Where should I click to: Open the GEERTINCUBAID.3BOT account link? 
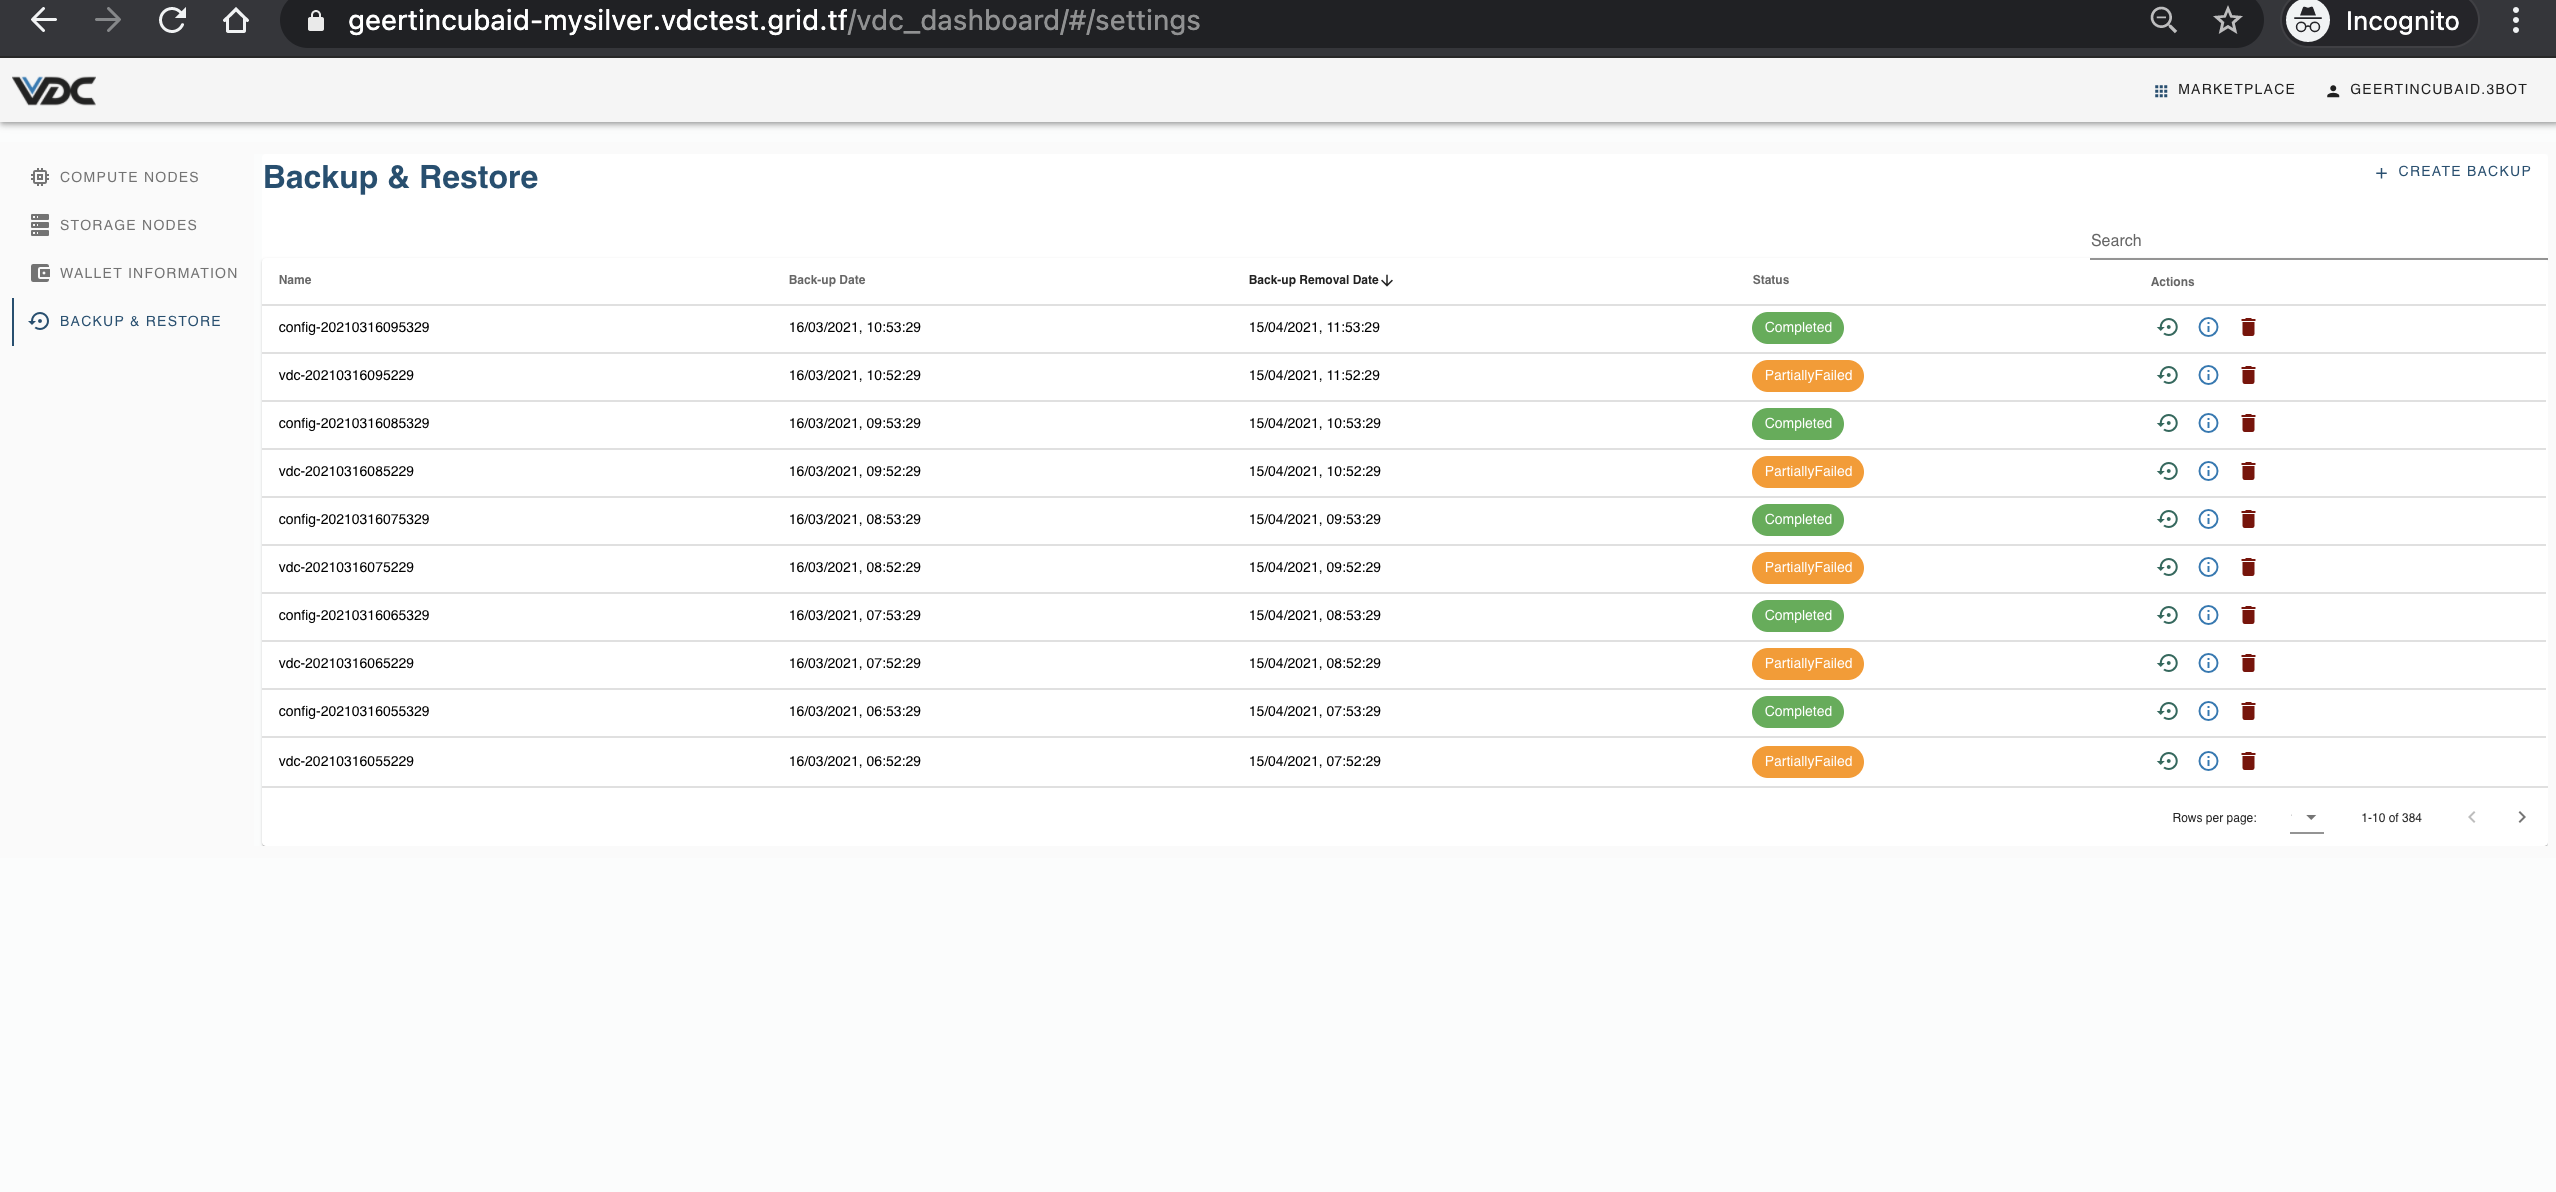click(2435, 89)
